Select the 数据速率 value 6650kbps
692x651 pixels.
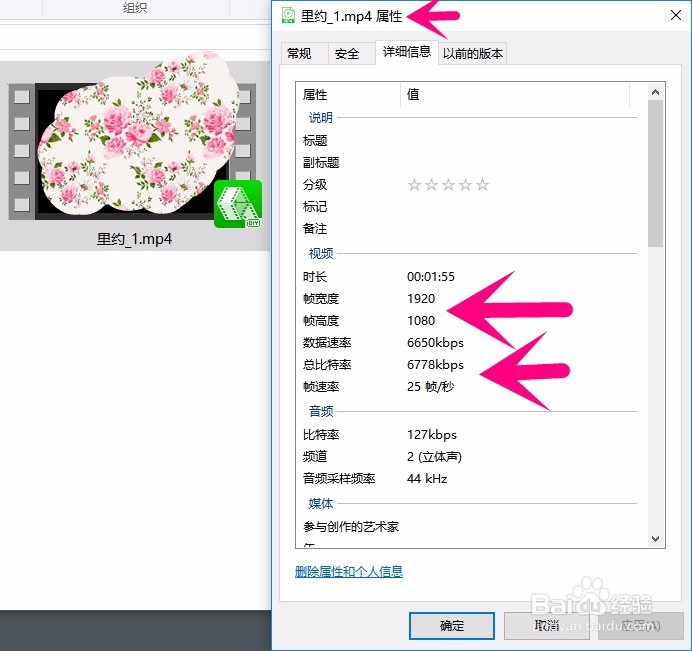(435, 343)
